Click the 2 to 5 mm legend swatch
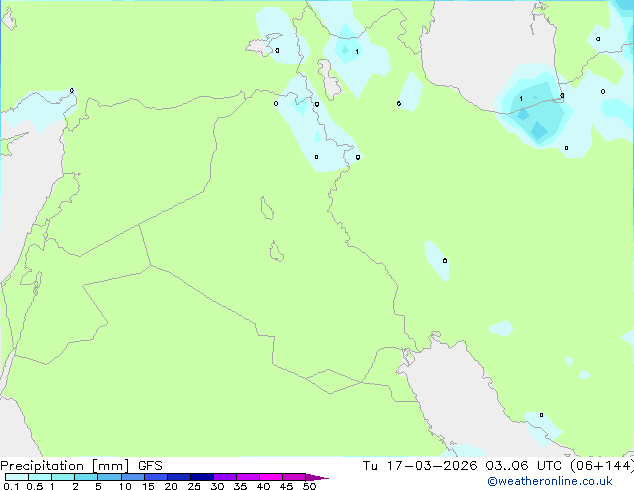This screenshot has height=490, width=634. point(86,477)
